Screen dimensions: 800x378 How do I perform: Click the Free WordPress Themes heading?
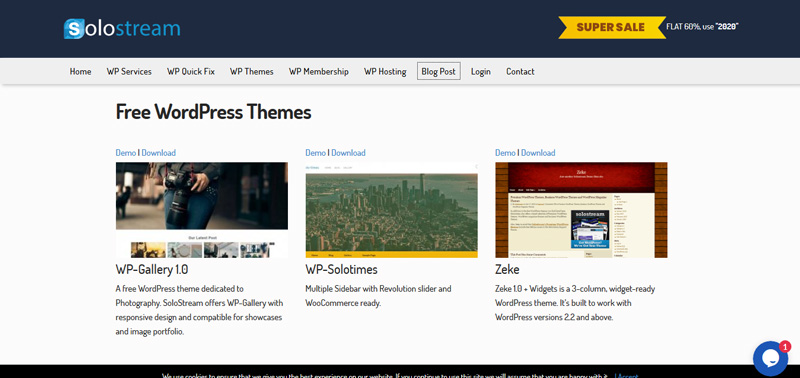(x=213, y=112)
